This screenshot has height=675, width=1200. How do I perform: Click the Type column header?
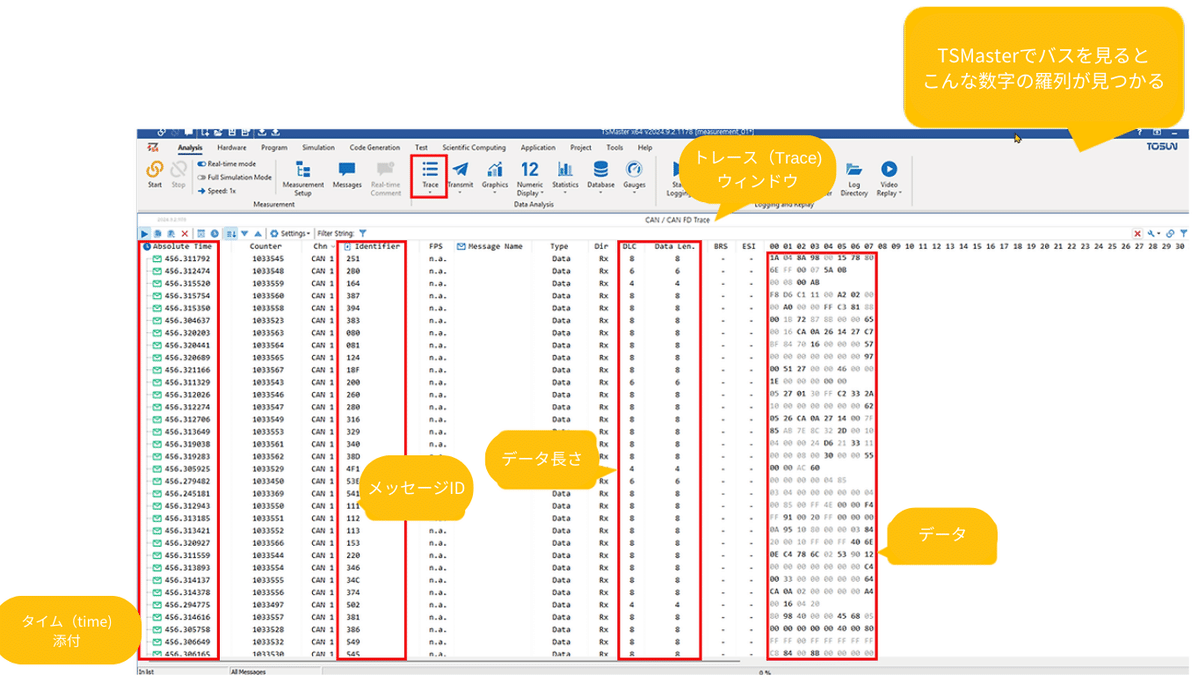(x=559, y=246)
